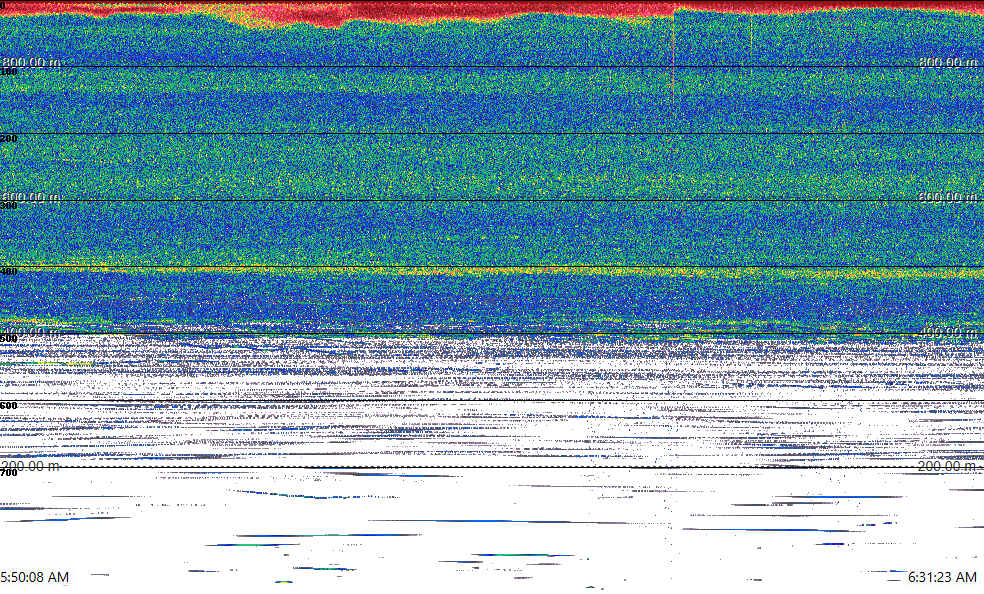Viewport: 984px width, 594px height.
Task: Click the left 200.00 m range label
Action: point(31,466)
